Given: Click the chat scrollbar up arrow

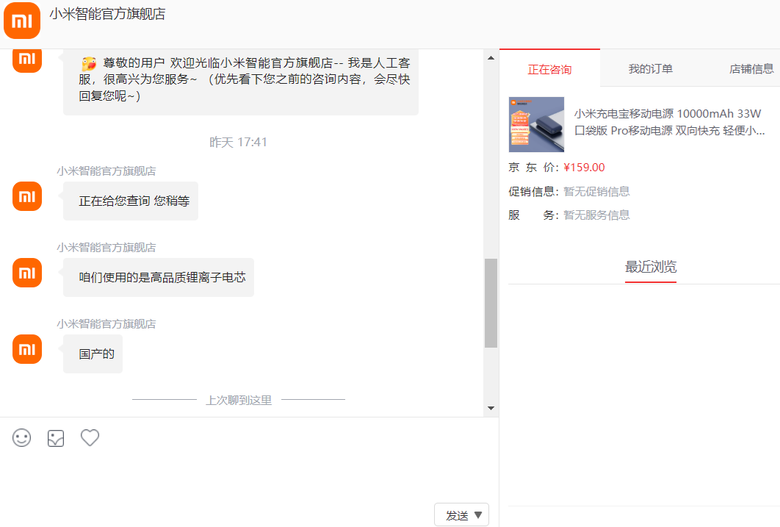Looking at the screenshot, I should point(491,58).
